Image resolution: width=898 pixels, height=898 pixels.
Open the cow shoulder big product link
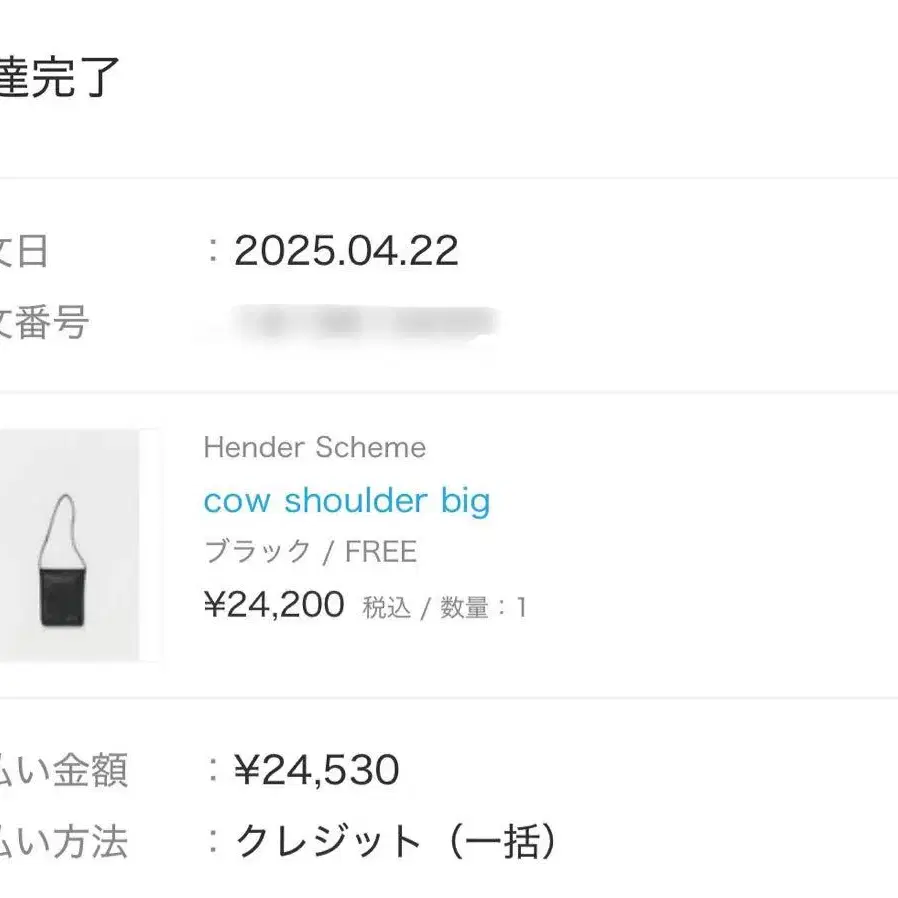tap(346, 500)
